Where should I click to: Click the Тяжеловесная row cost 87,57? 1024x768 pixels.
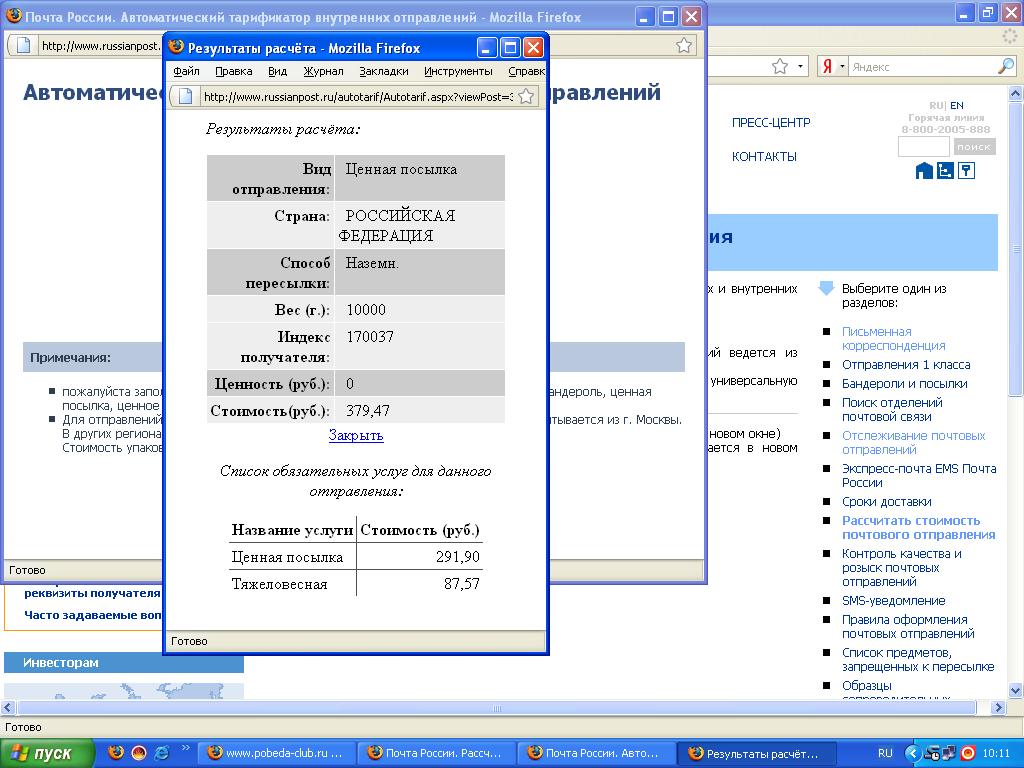[462, 584]
